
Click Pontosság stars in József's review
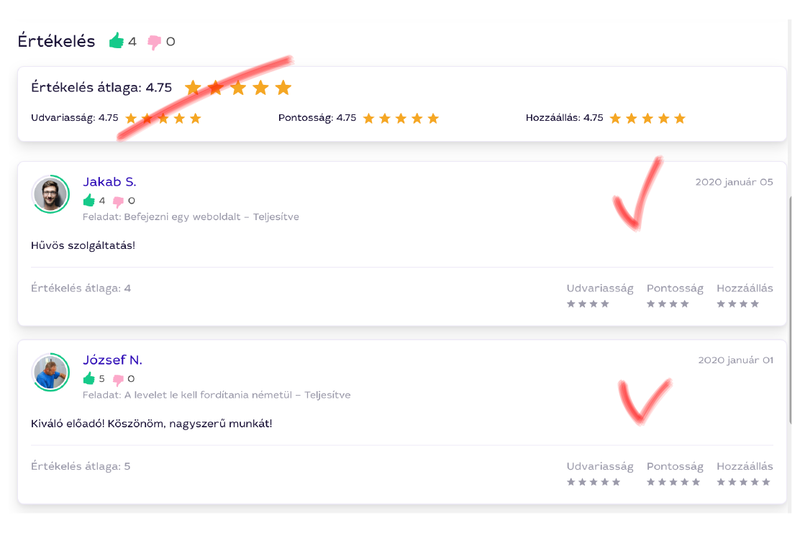pyautogui.click(x=674, y=482)
